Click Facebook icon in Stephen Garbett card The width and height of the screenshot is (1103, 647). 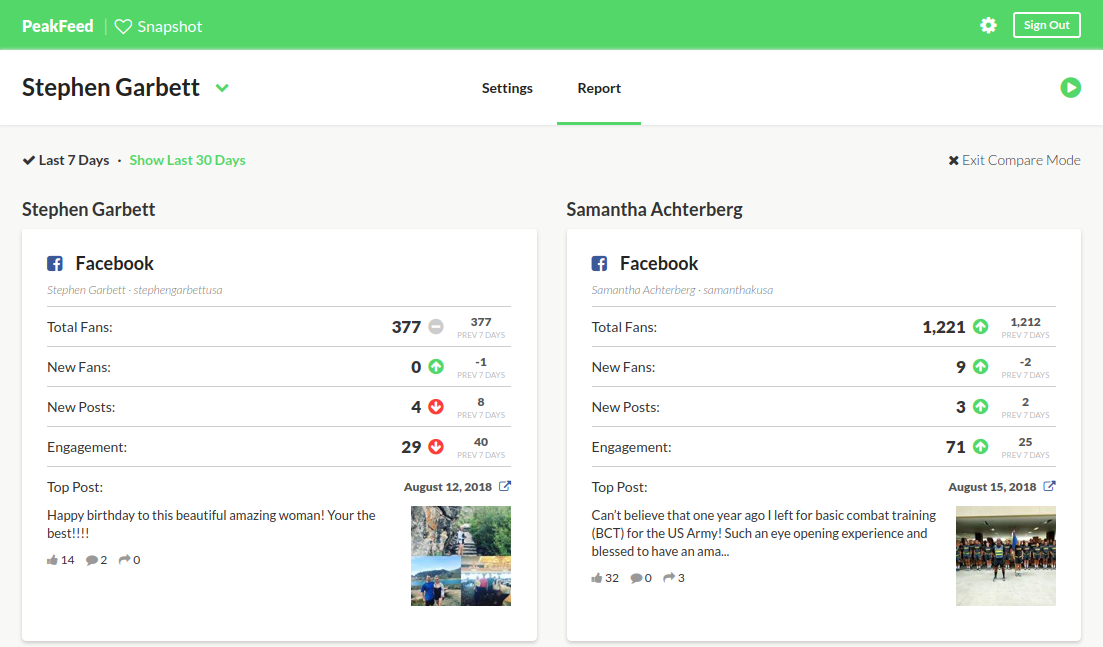(x=55, y=264)
